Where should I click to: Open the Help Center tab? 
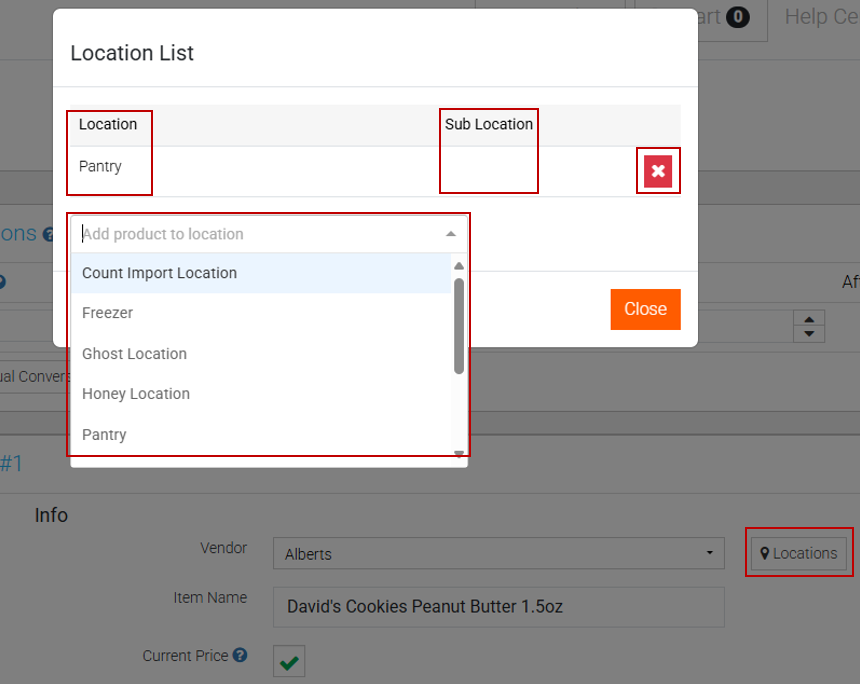tap(818, 17)
